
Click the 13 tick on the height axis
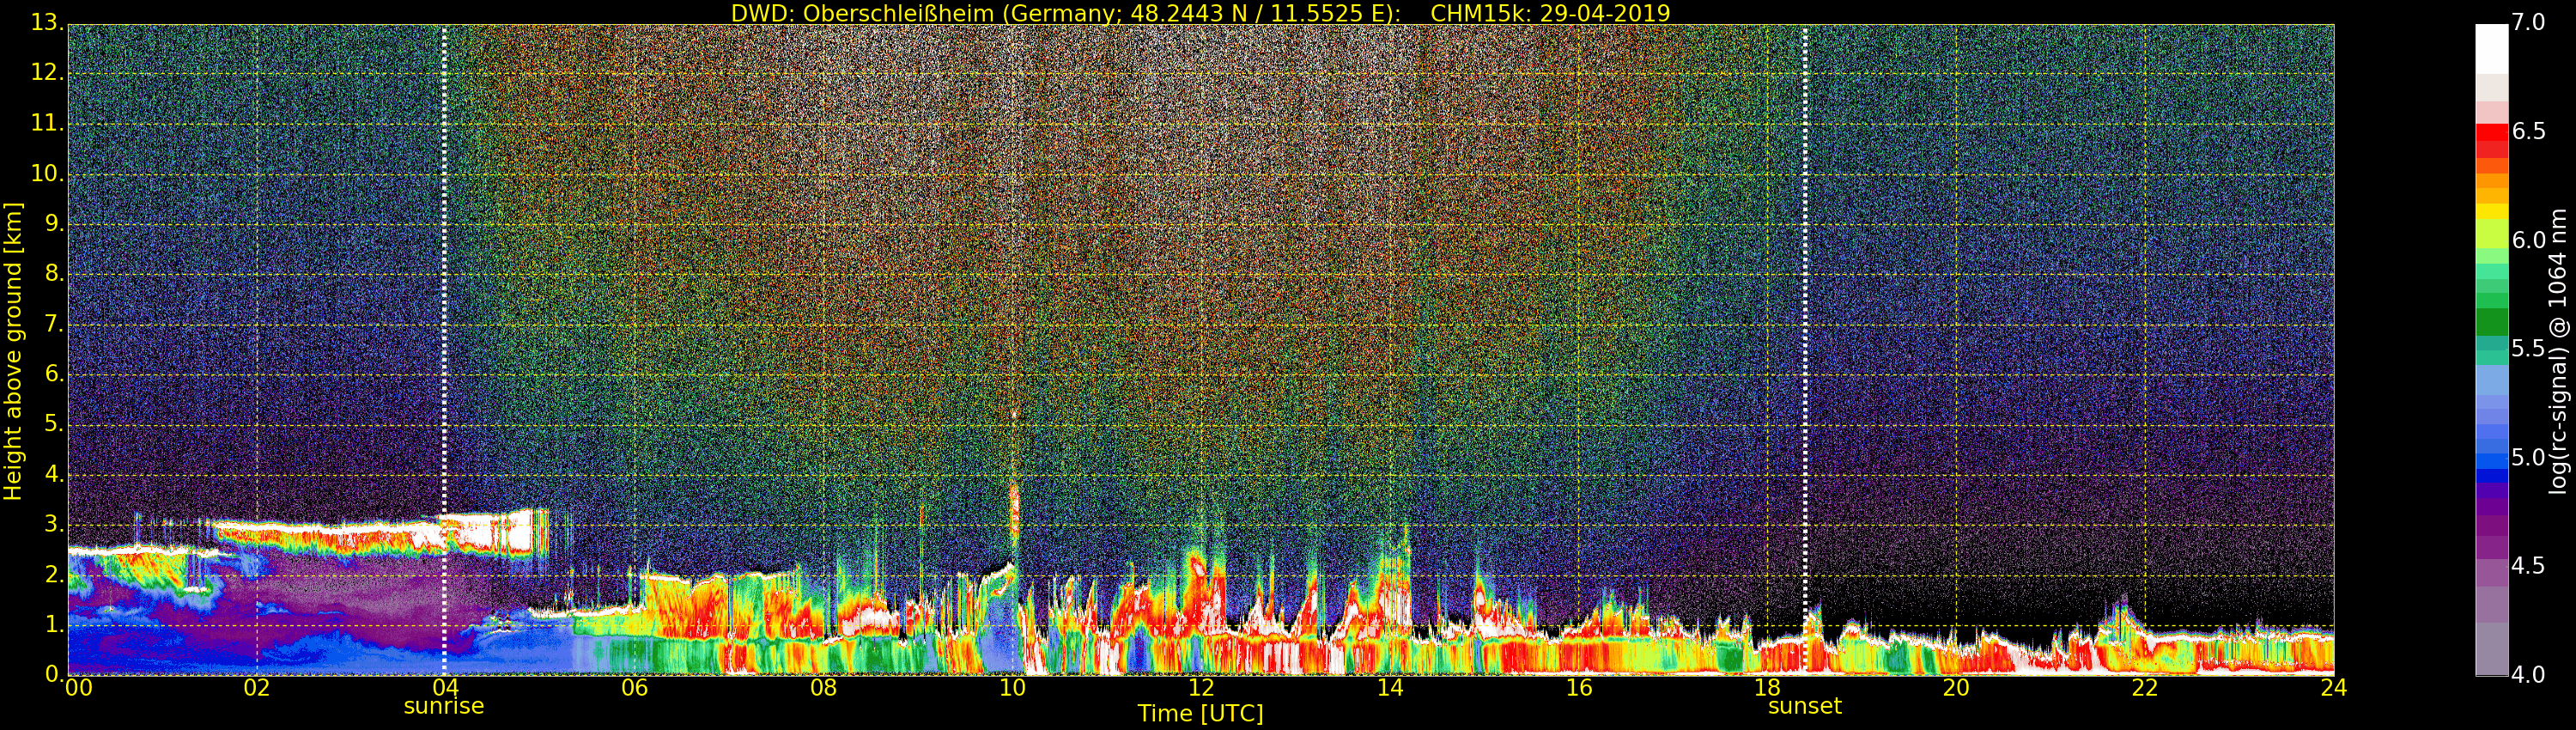pos(46,24)
